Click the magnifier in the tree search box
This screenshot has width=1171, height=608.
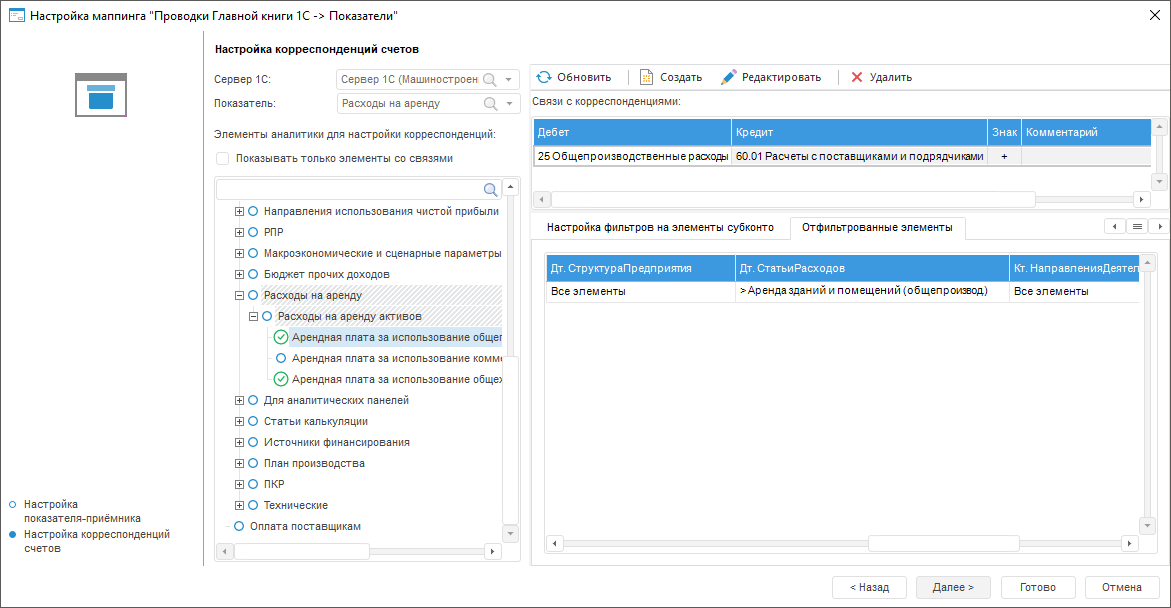490,189
